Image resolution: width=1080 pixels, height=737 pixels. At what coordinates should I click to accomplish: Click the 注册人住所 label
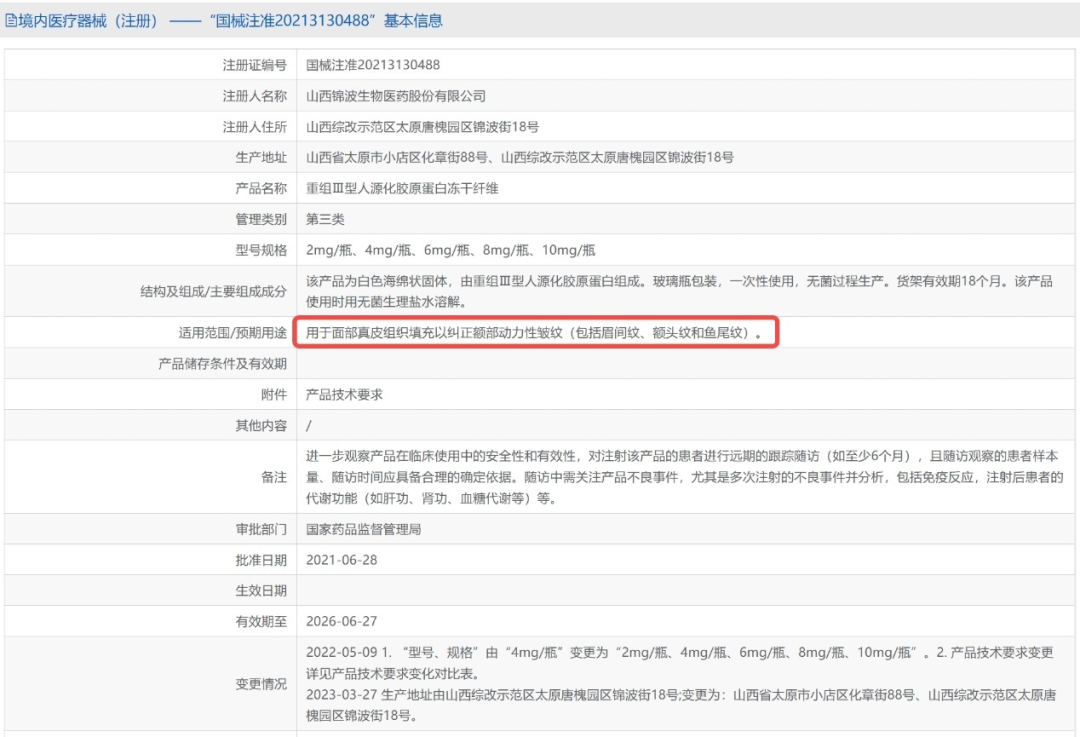254,127
